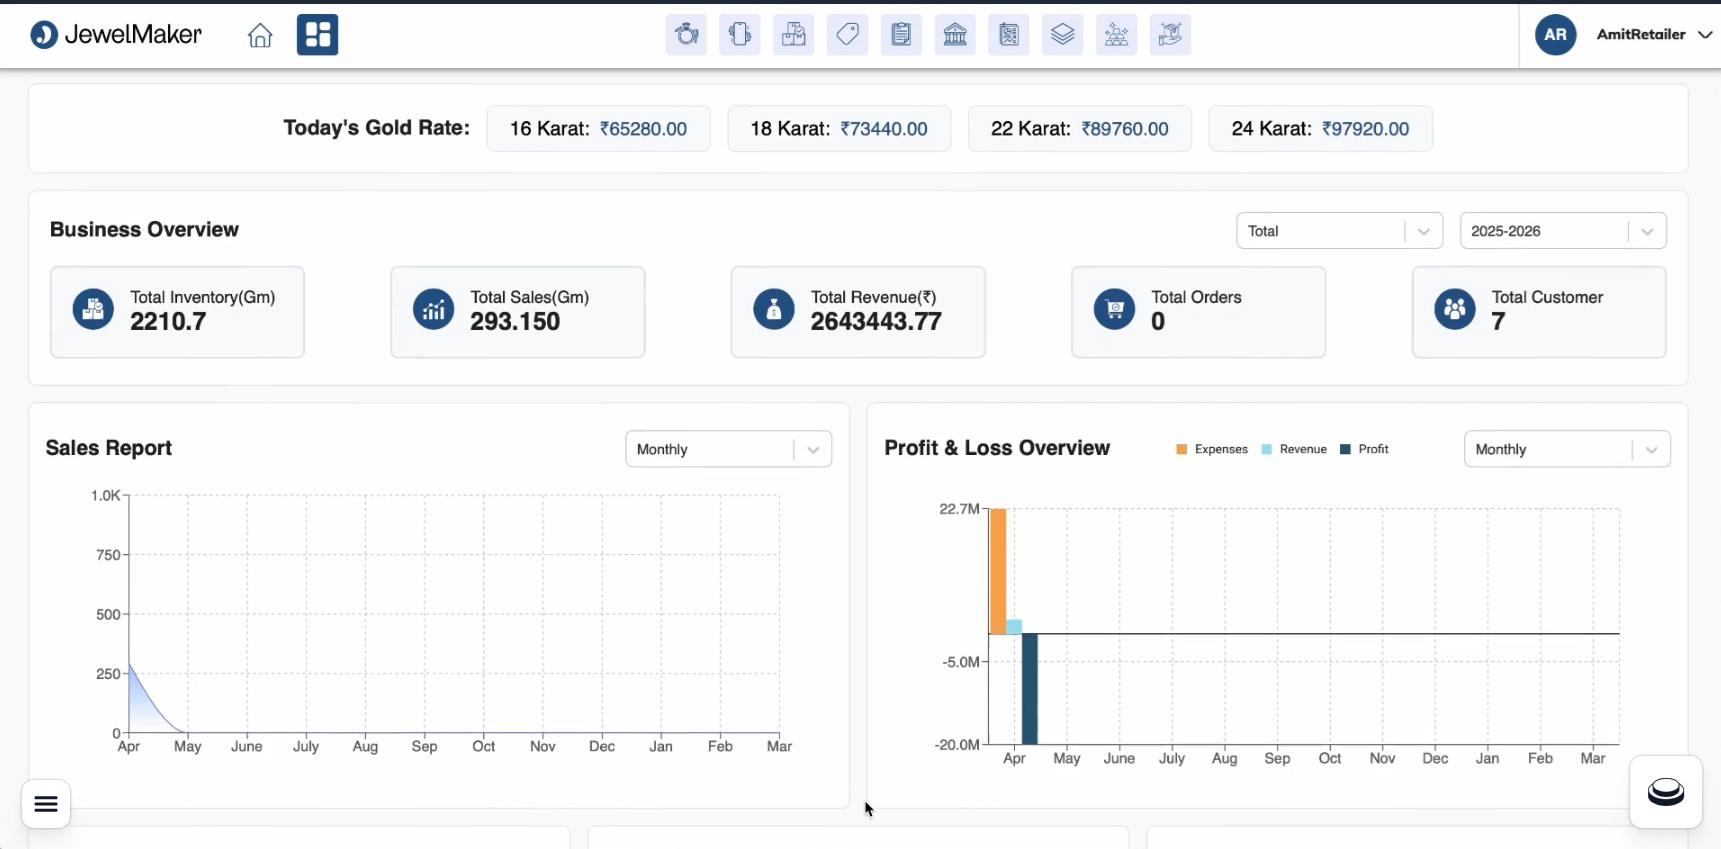The image size is (1721, 849).
Task: Open the boxes inventory icon in toolbar
Action: click(793, 35)
